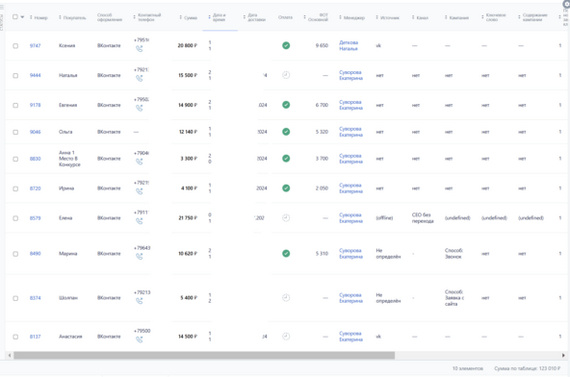Viewport: 570px width, 377px height.
Task: Click 'Способ: Заявка с сайта' campaign cell
Action: [454, 298]
